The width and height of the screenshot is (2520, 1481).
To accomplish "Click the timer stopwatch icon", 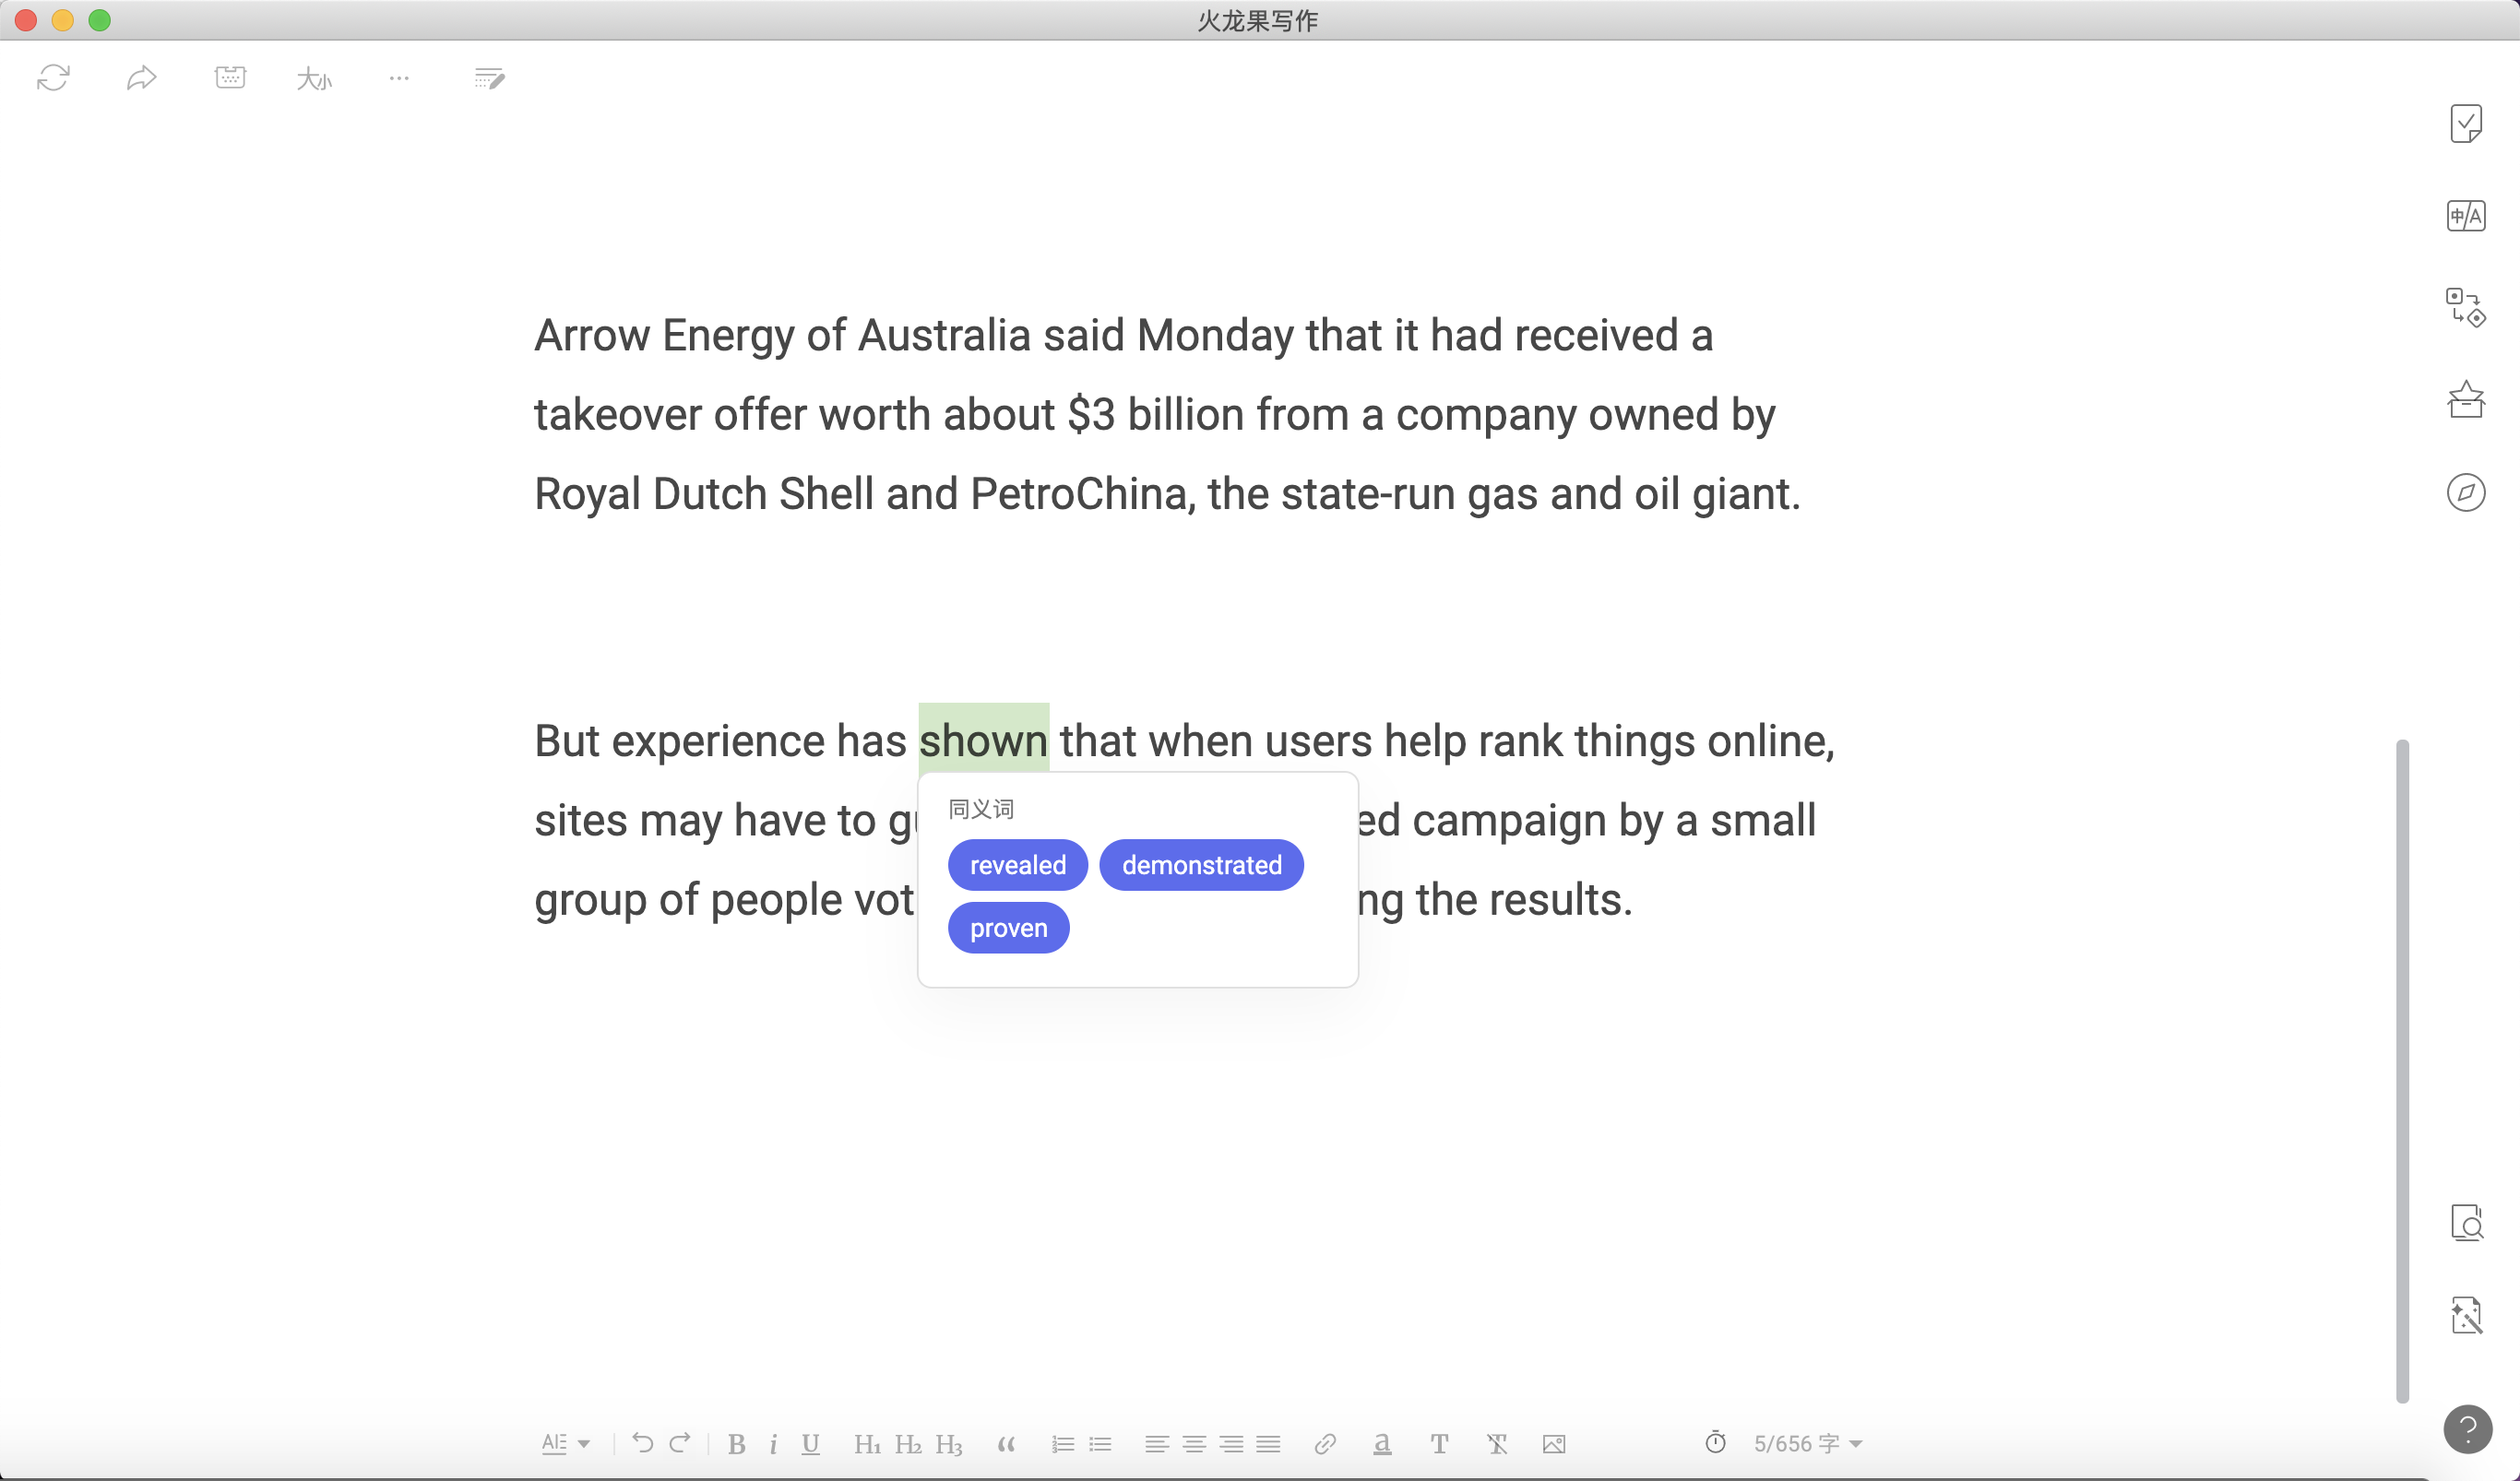I will [1715, 1442].
